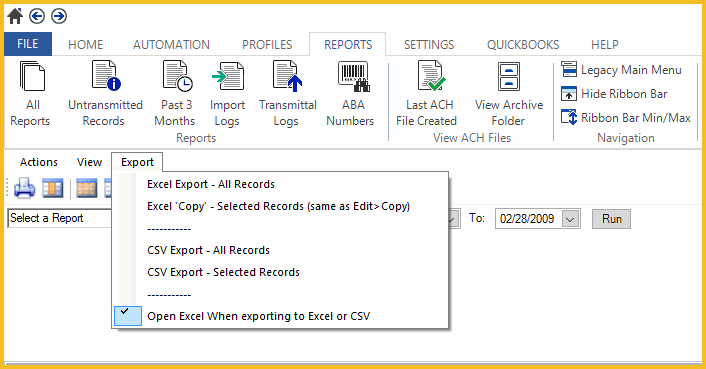
Task: Open ABA Numbers lookup
Action: [x=351, y=94]
